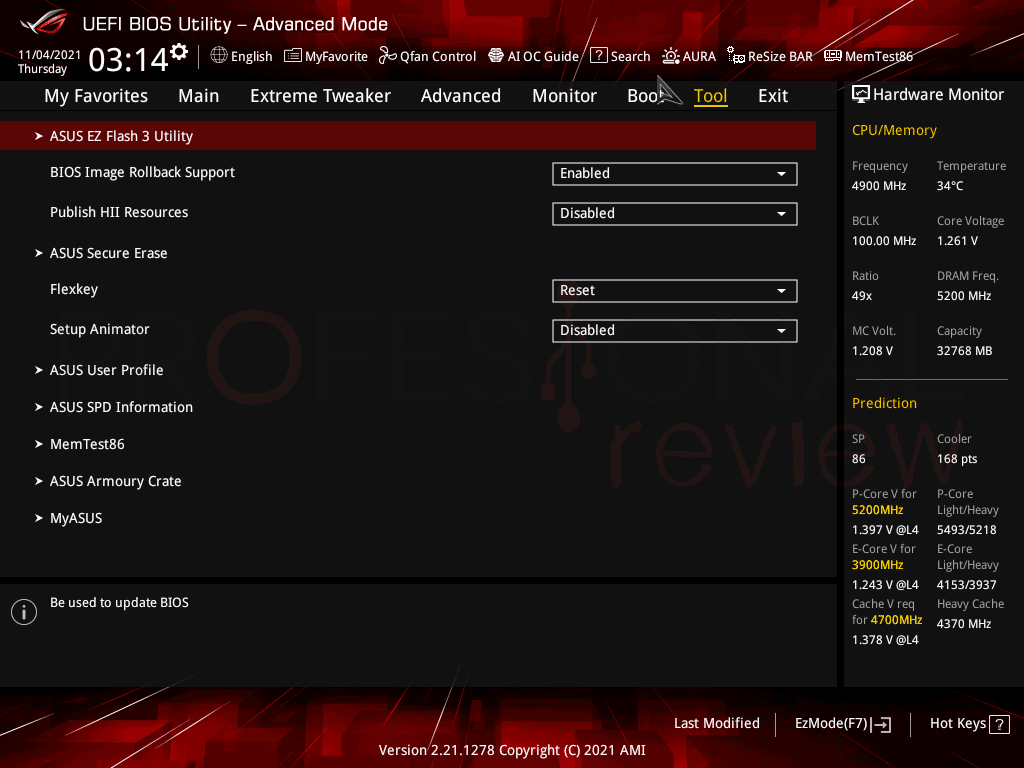Click the 5200 MHz DRAM Freq. value
The image size is (1024, 768).
pos(964,295)
